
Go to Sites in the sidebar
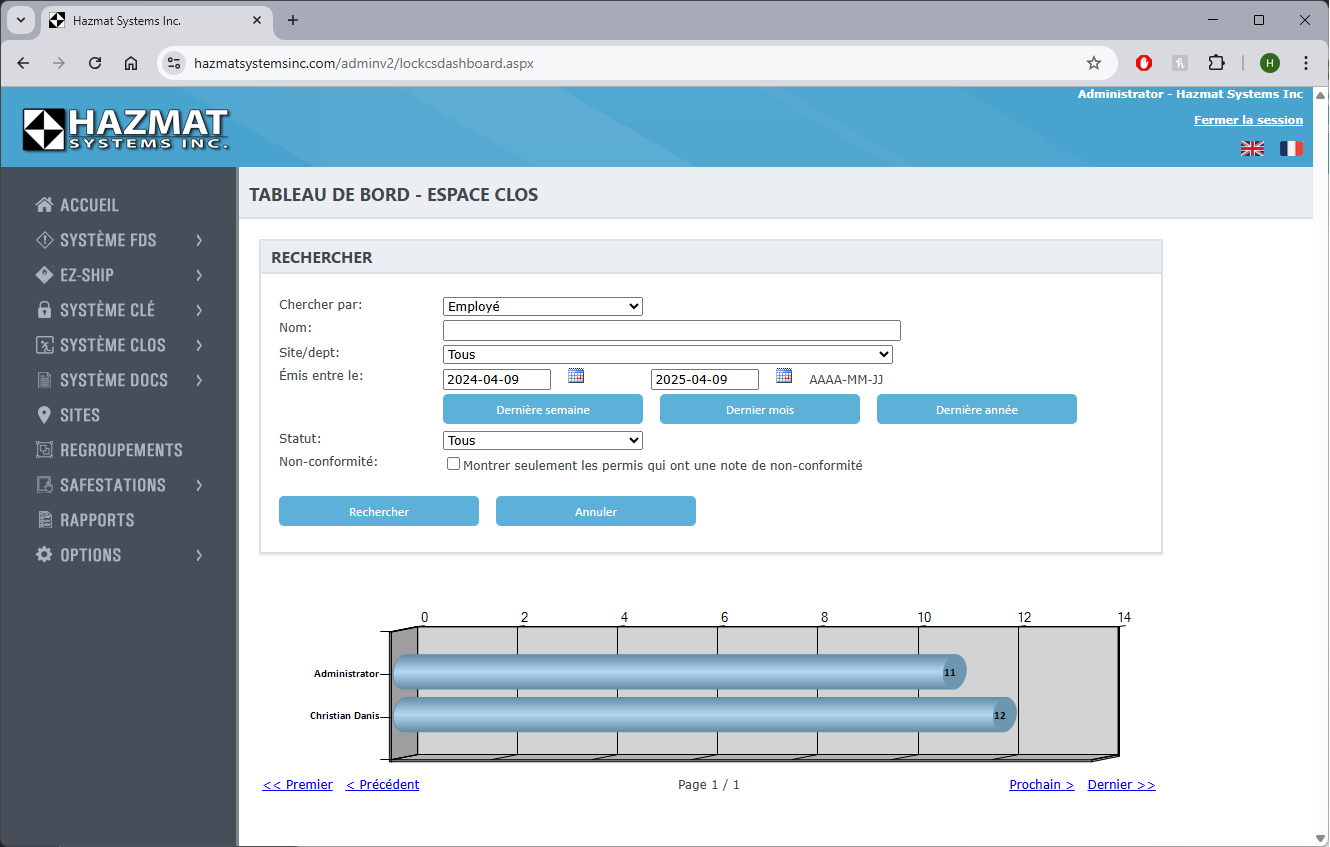click(x=80, y=415)
